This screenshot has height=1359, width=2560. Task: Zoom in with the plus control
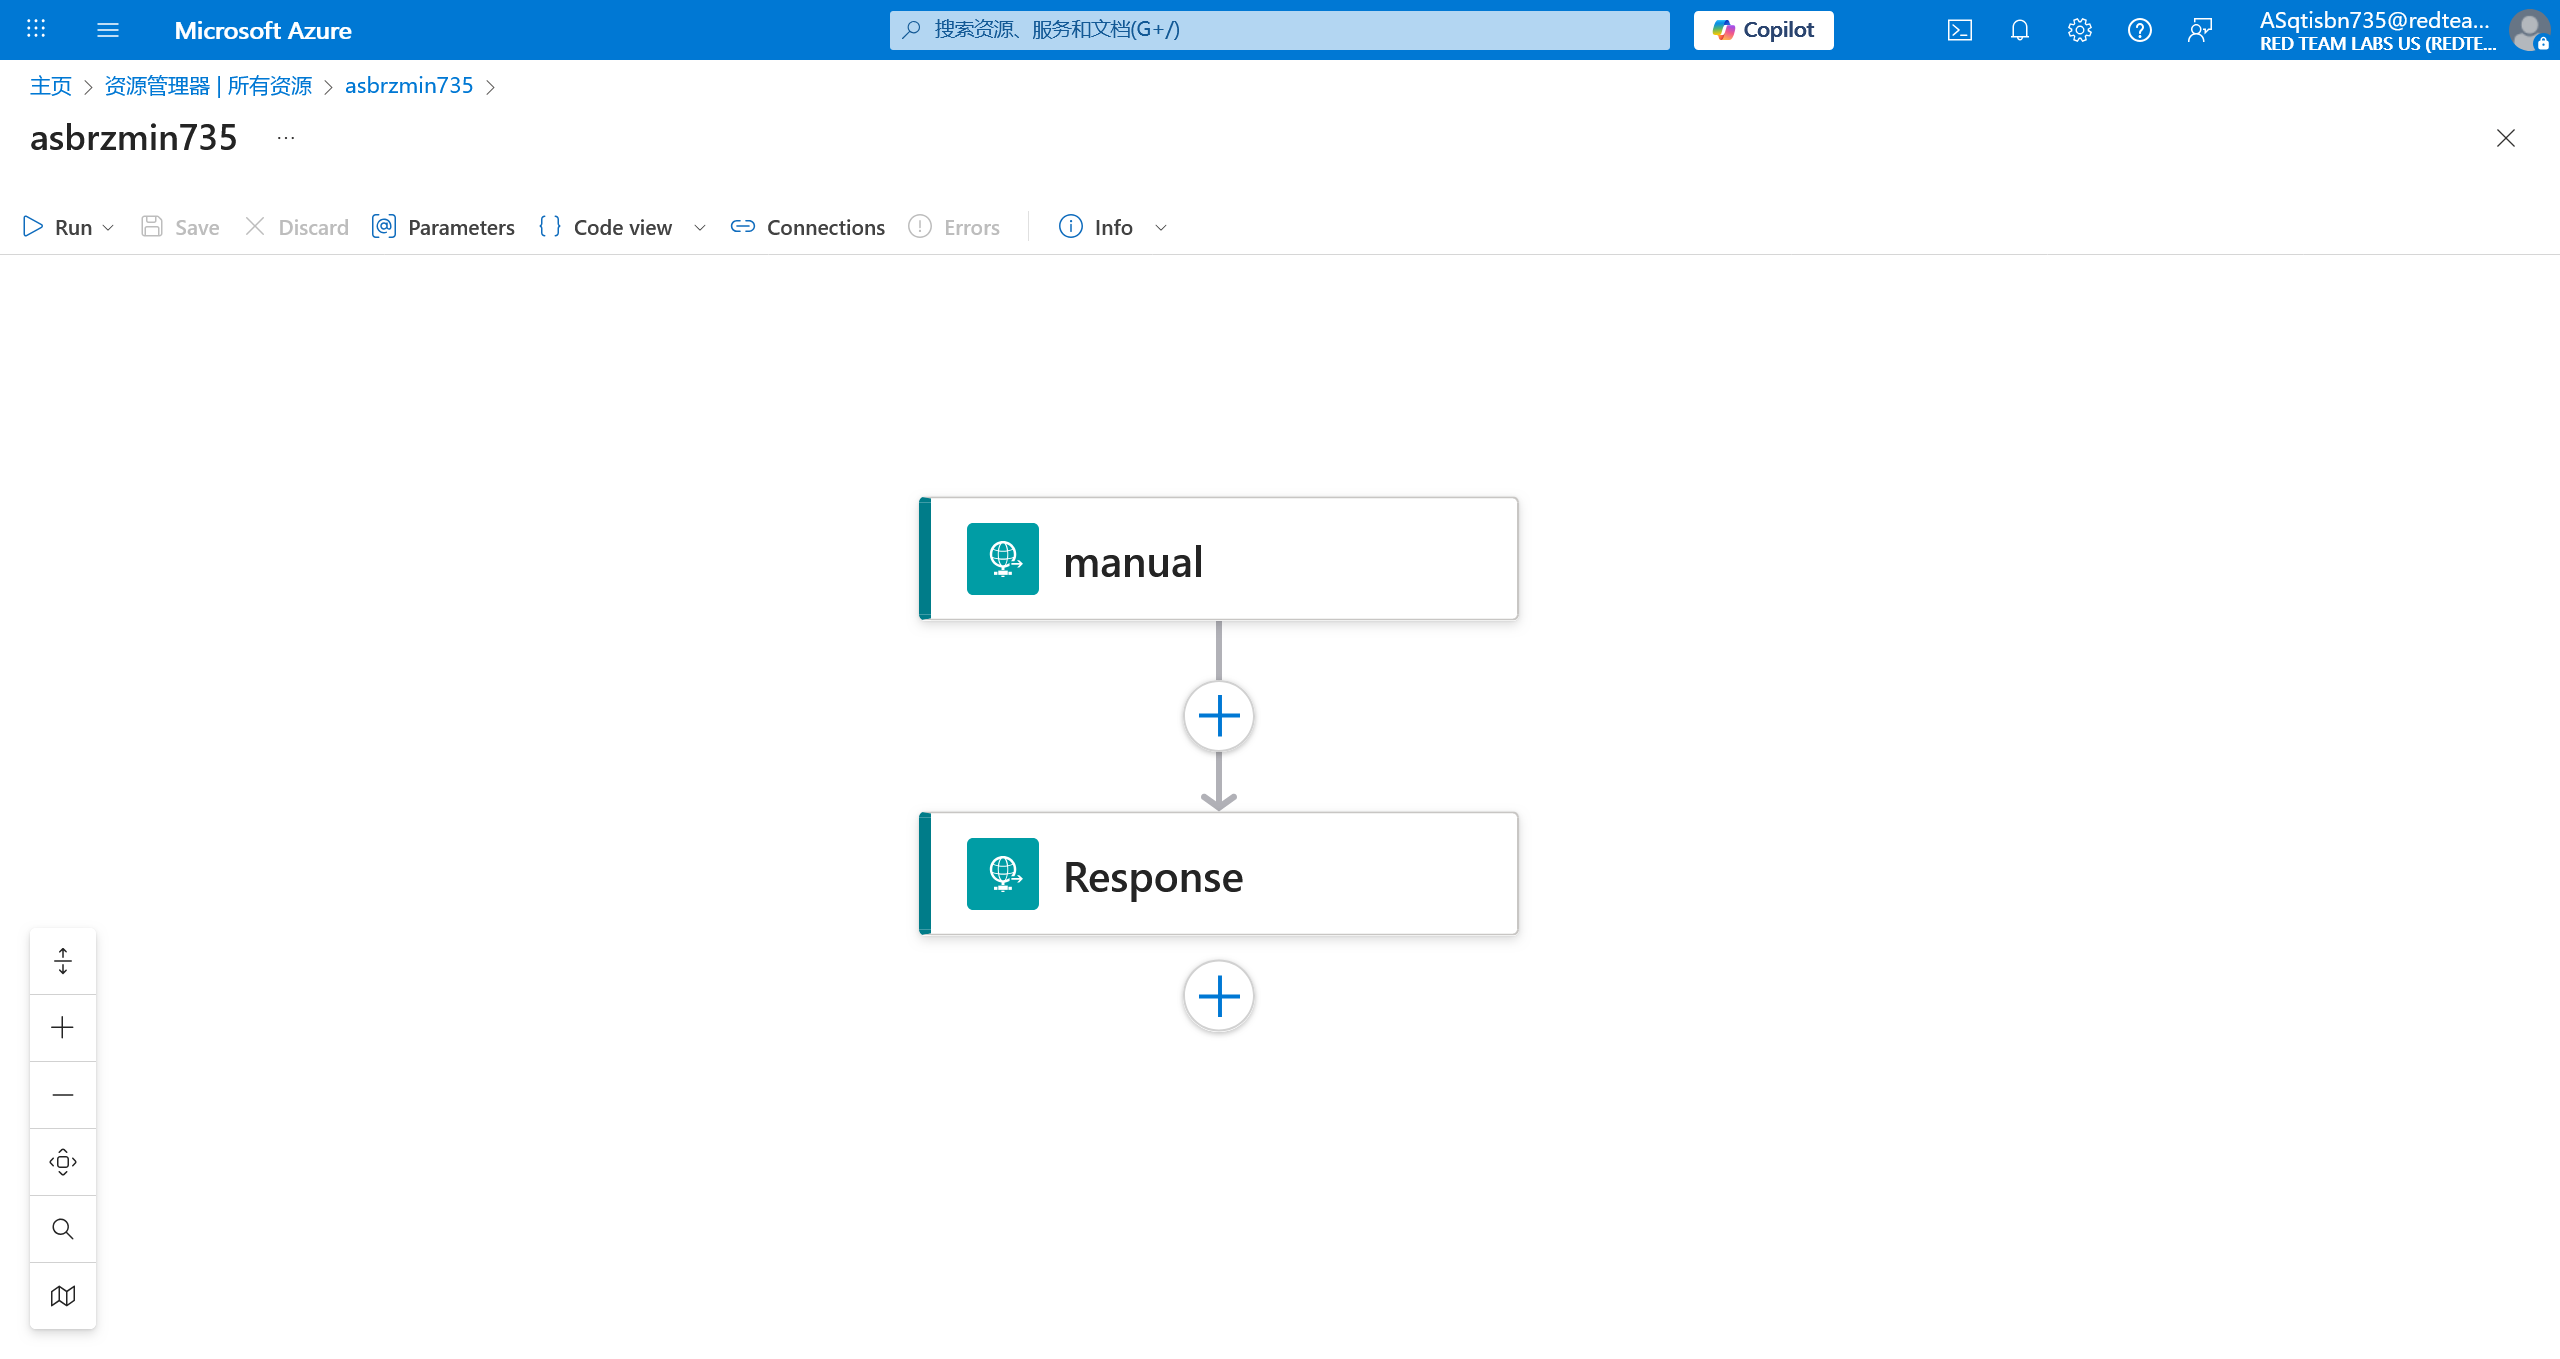(x=63, y=1028)
